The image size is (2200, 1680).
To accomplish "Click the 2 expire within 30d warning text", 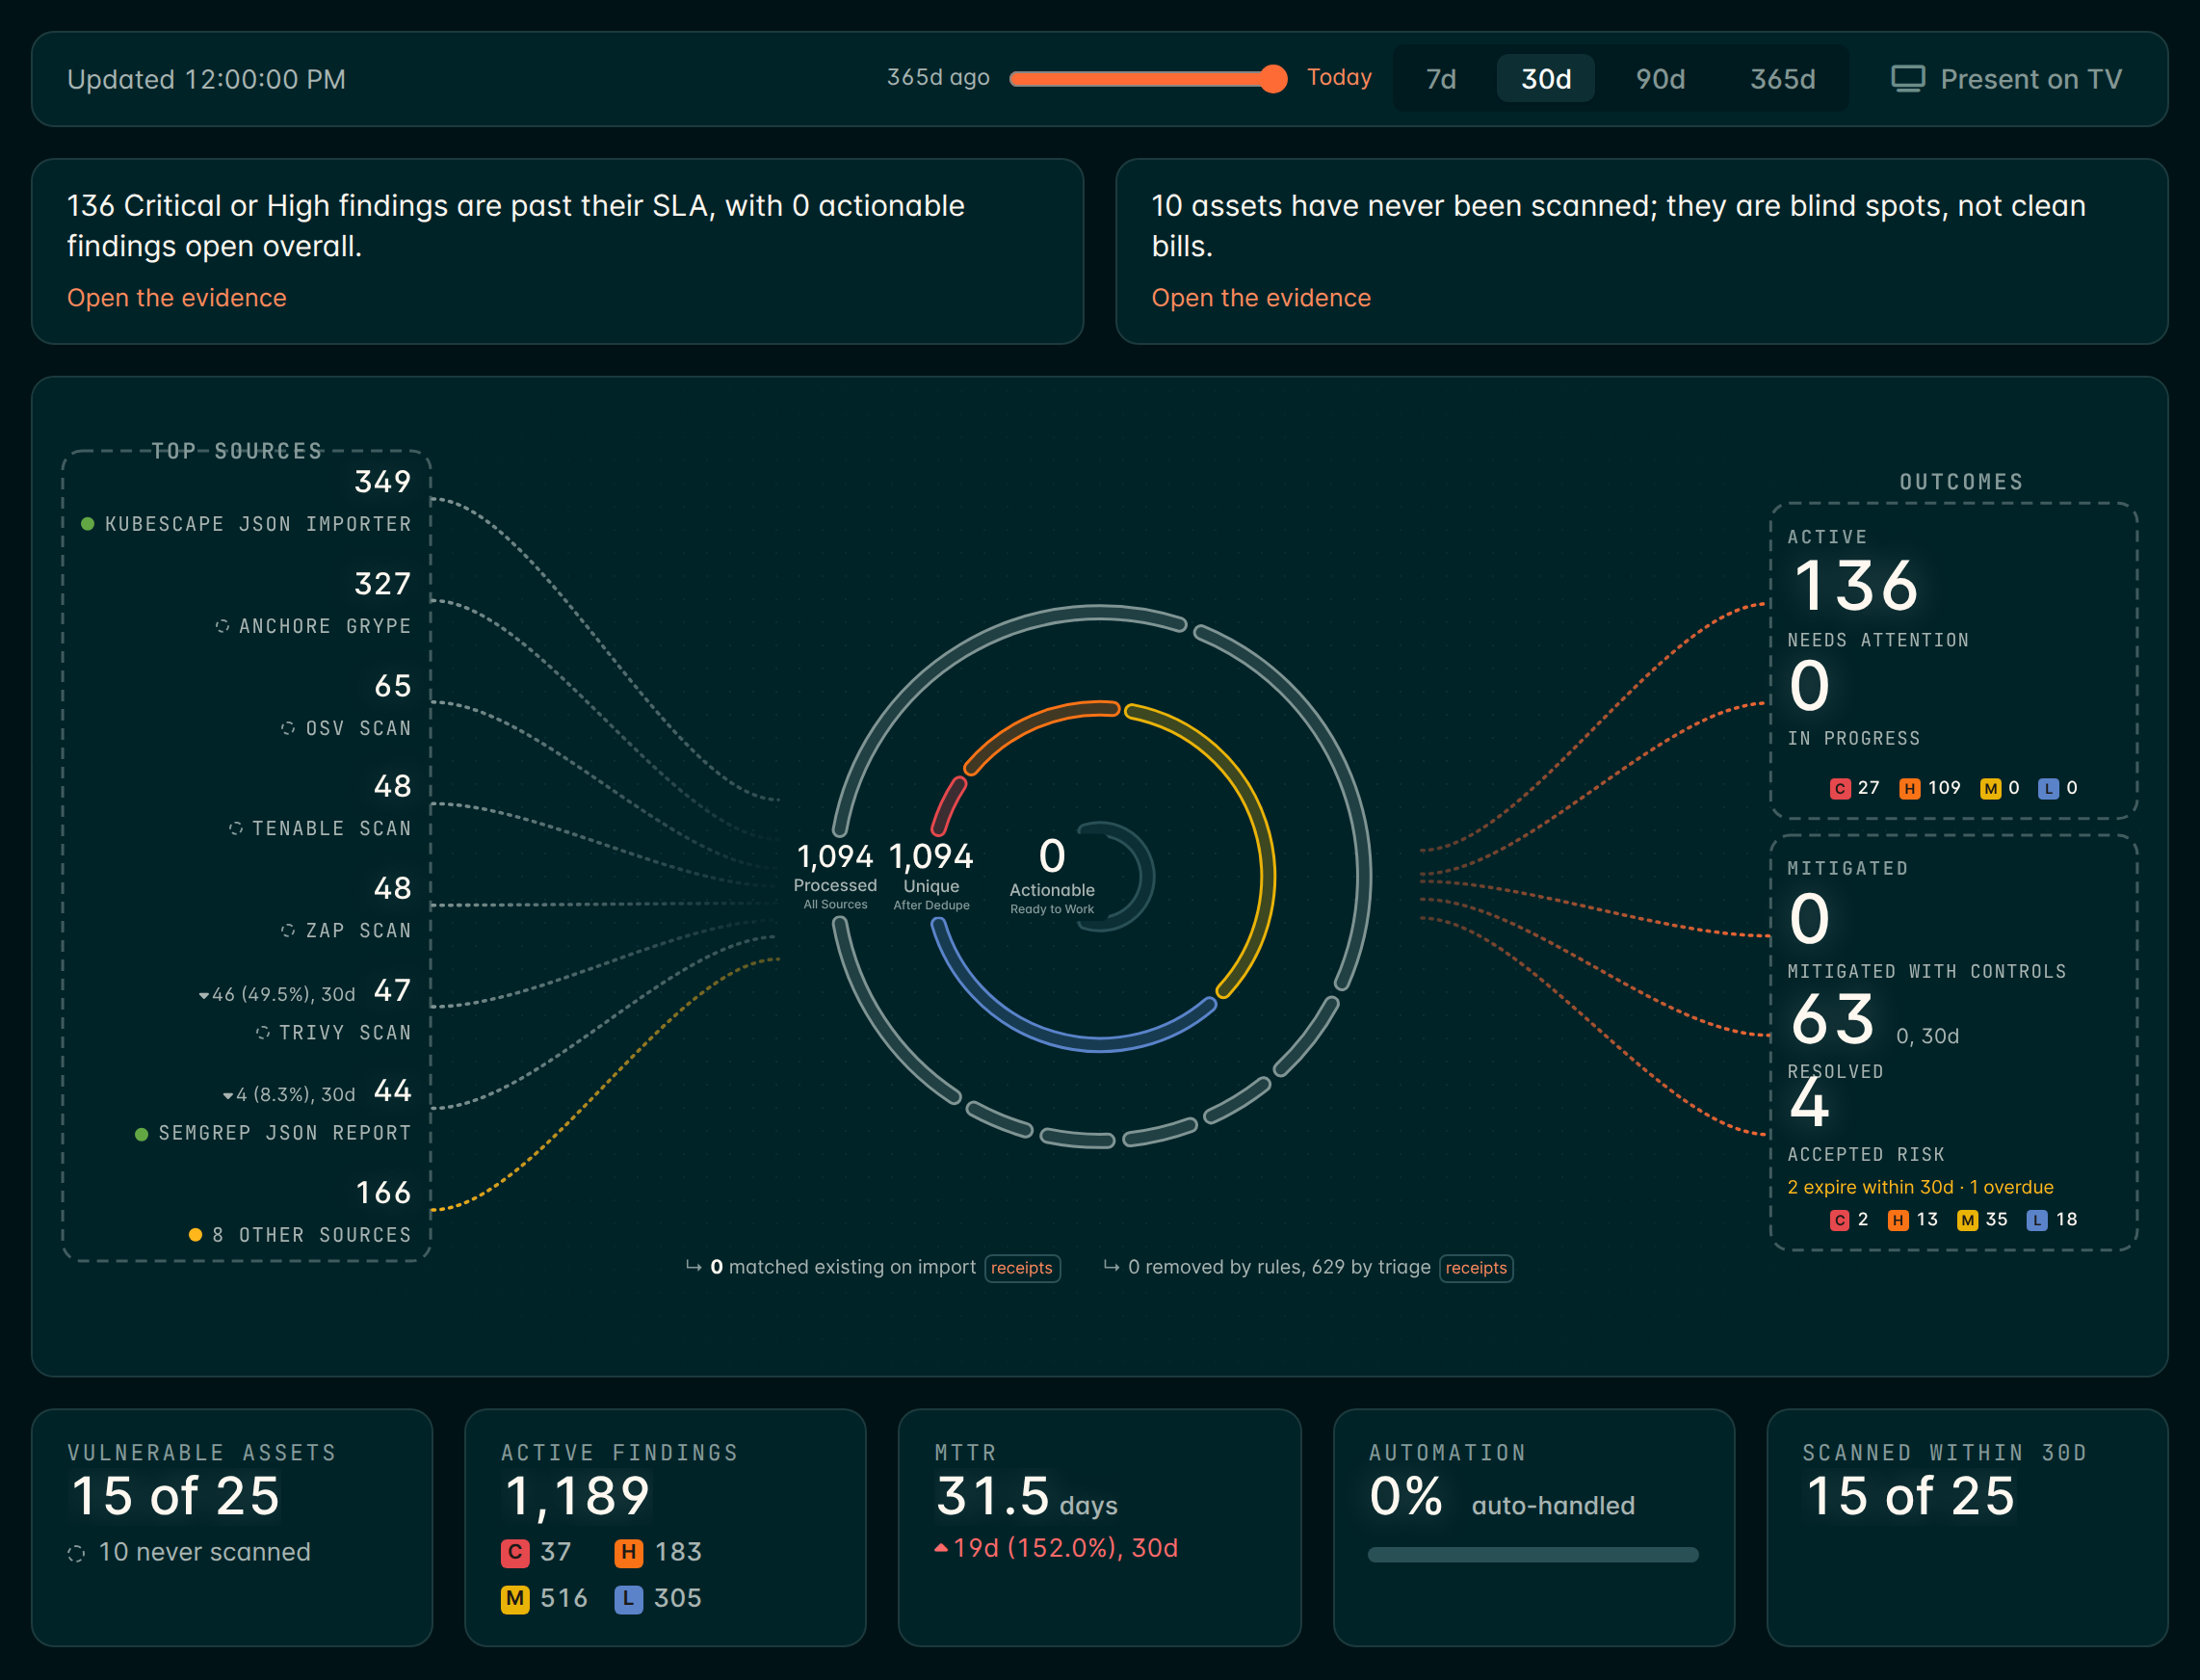I will (1920, 1187).
